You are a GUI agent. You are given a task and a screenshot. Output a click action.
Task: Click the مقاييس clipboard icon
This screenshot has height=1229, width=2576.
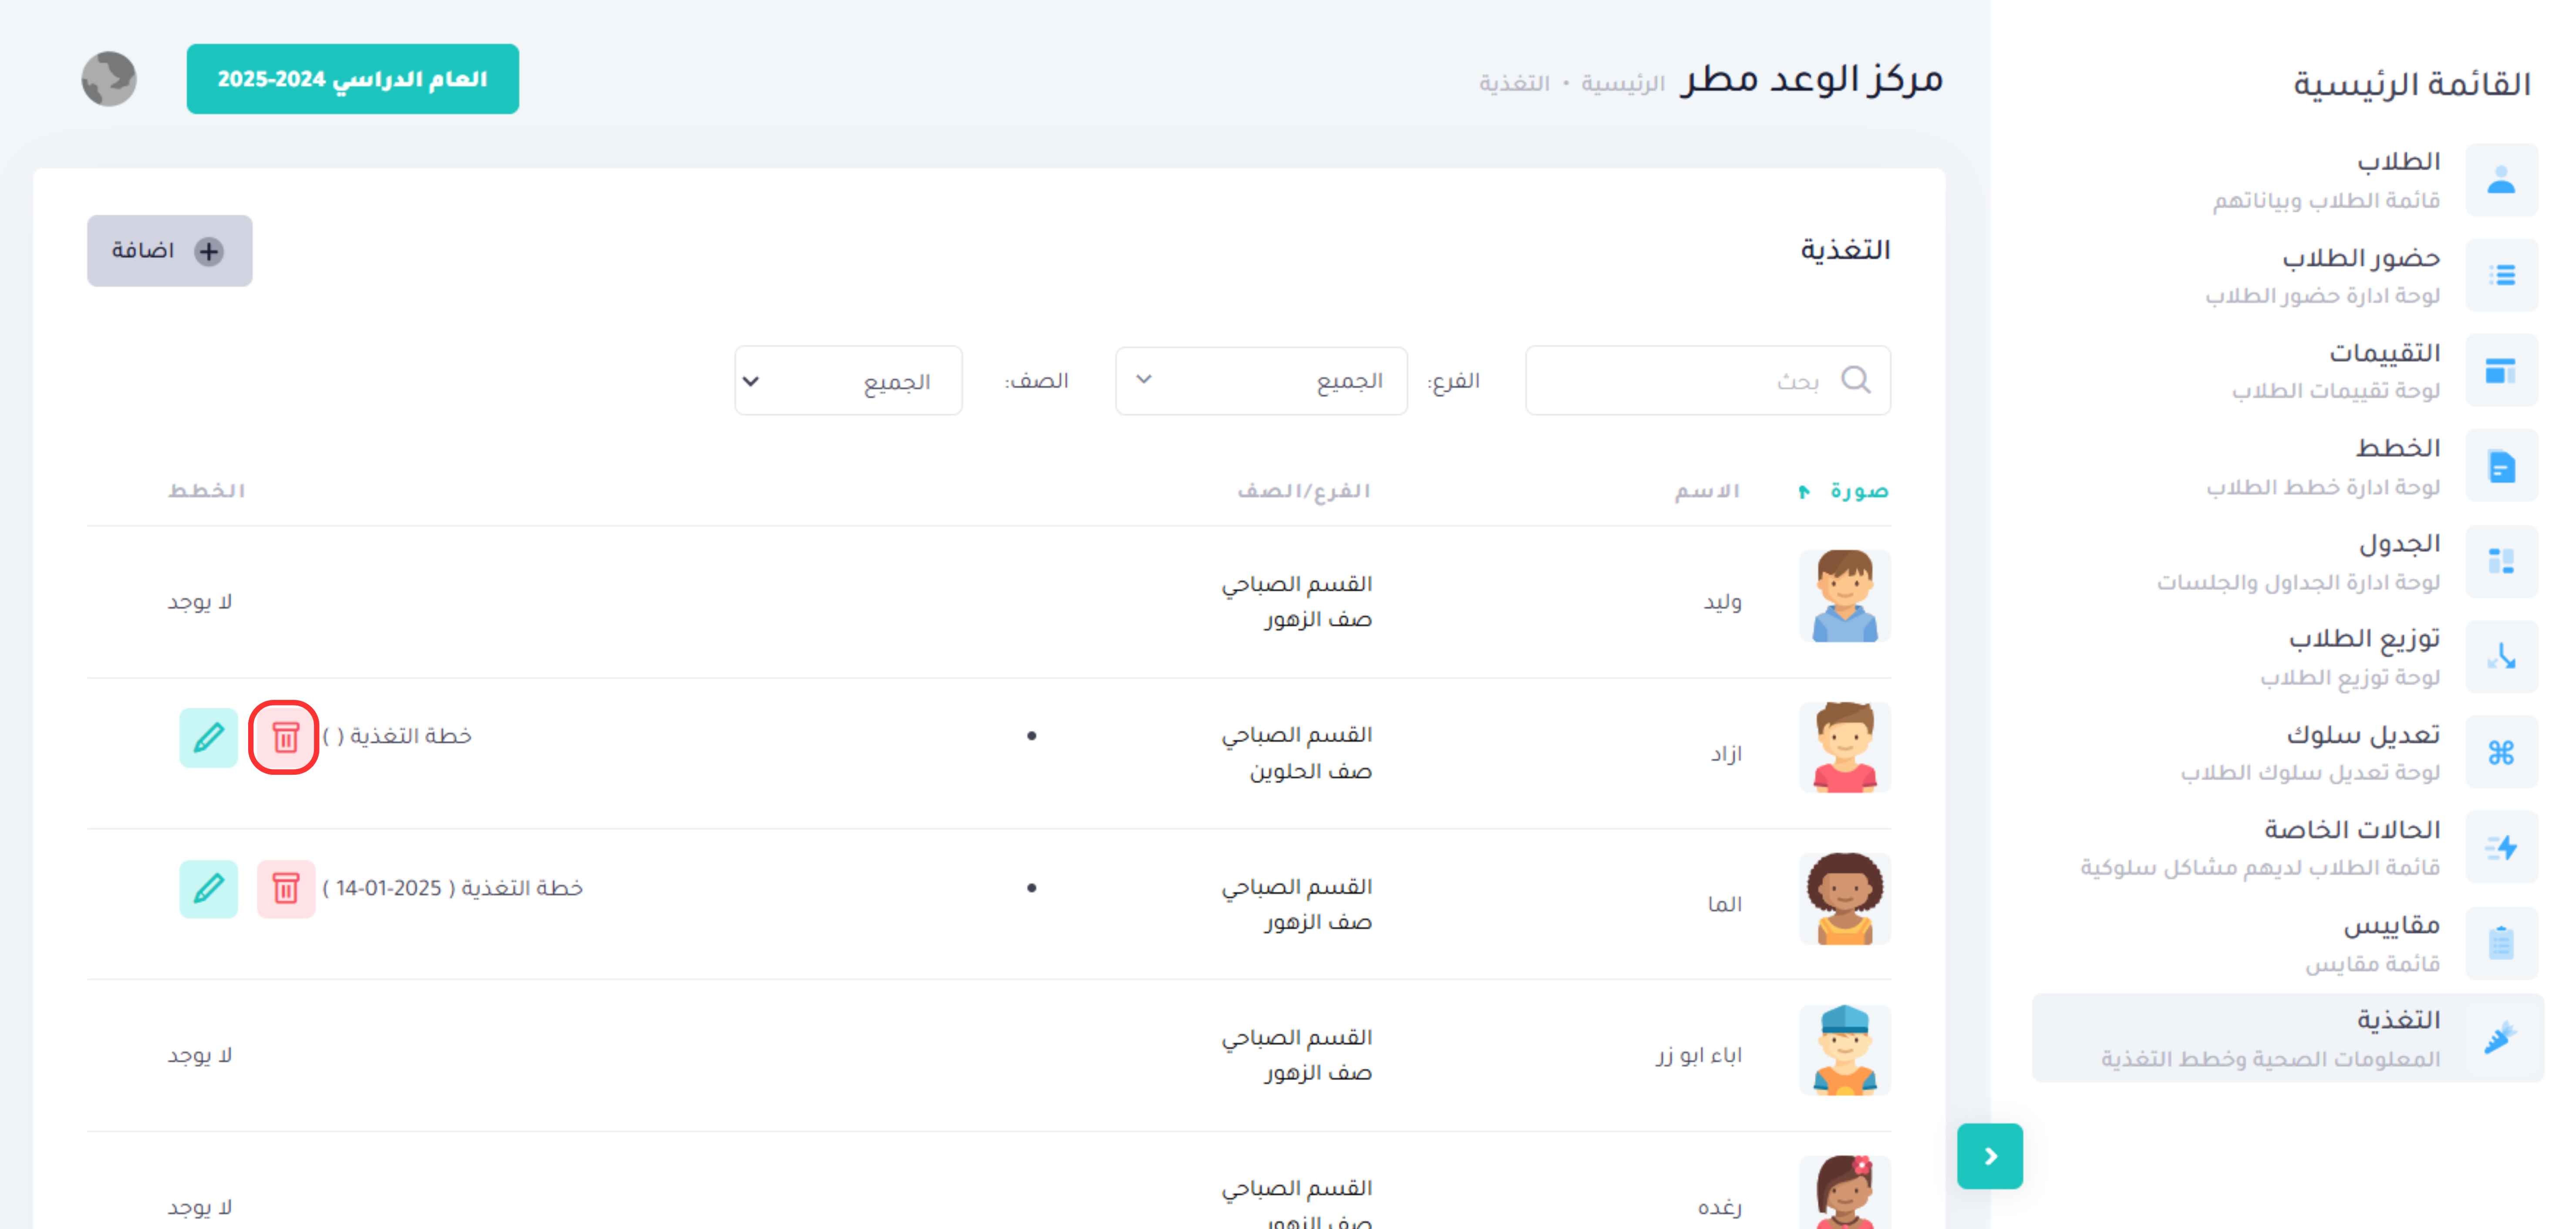pos(2501,943)
